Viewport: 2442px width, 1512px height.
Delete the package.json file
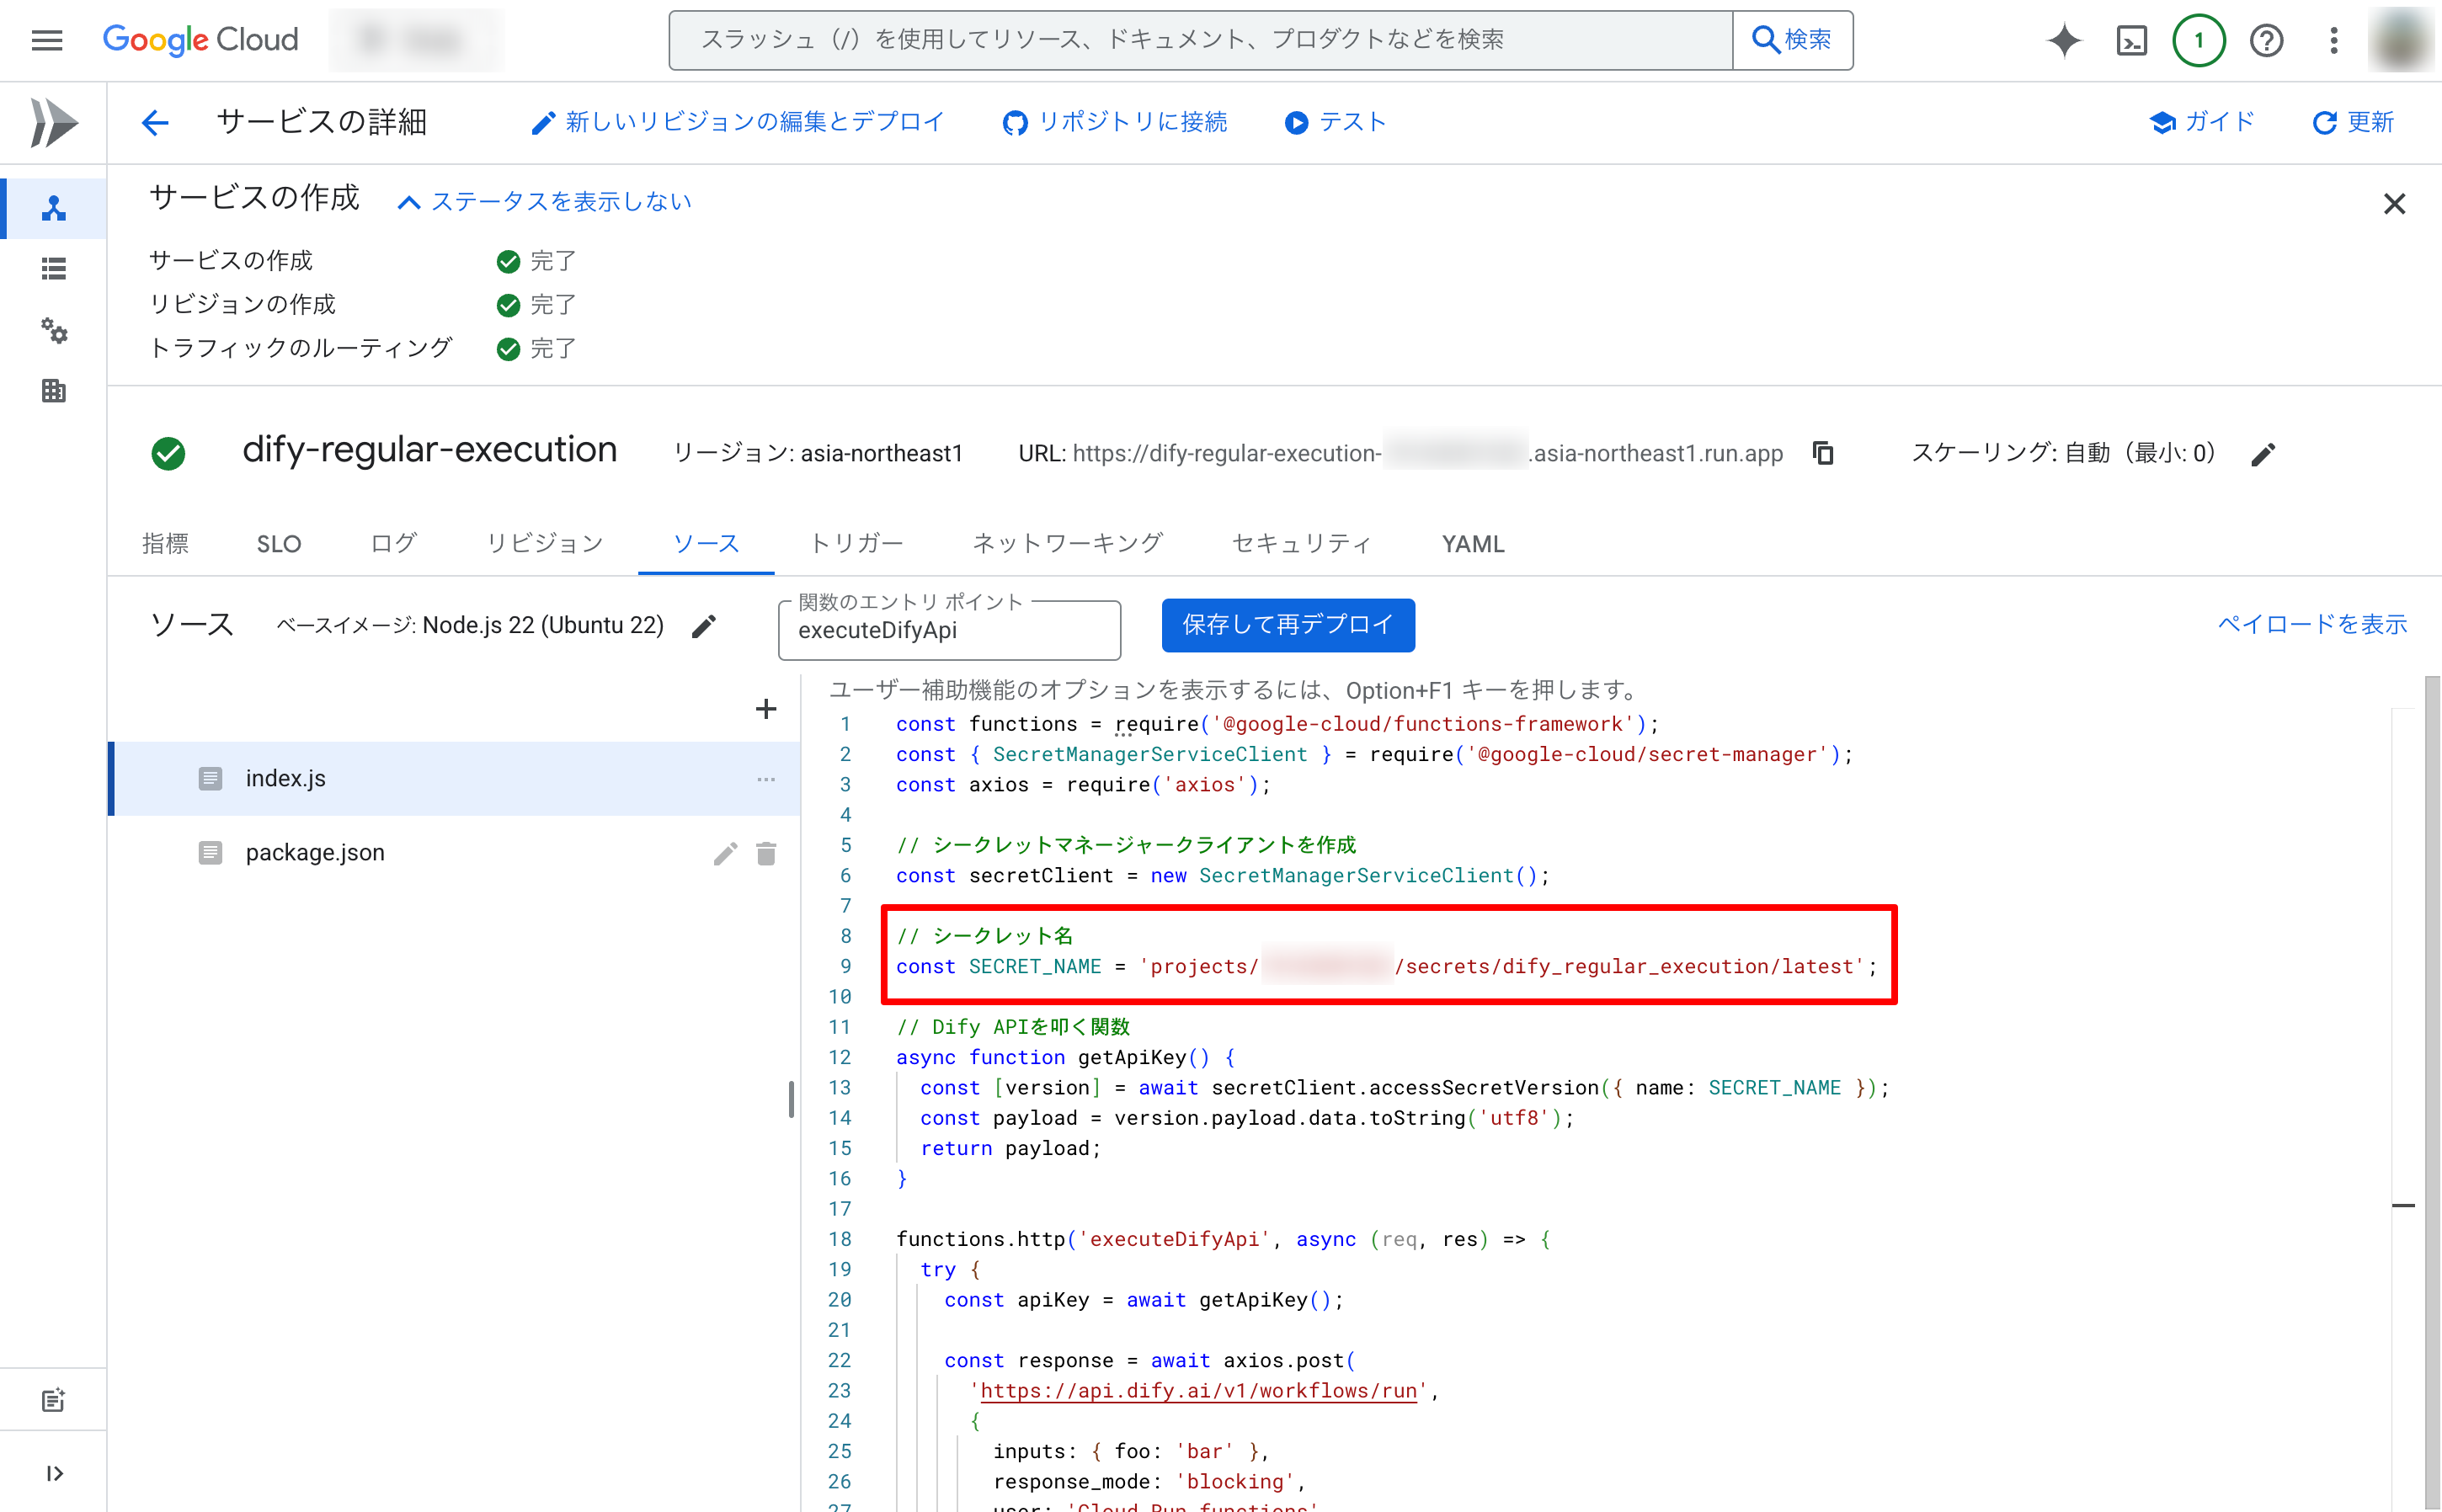point(766,853)
